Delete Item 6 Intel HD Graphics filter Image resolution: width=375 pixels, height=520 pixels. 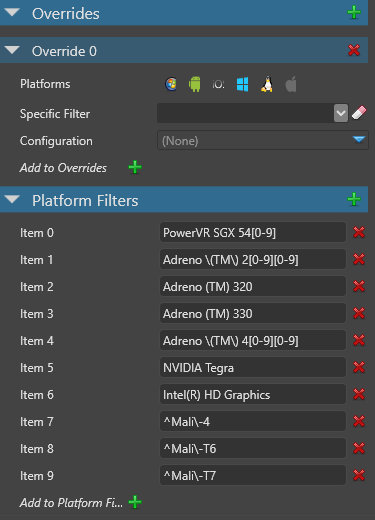tap(359, 394)
